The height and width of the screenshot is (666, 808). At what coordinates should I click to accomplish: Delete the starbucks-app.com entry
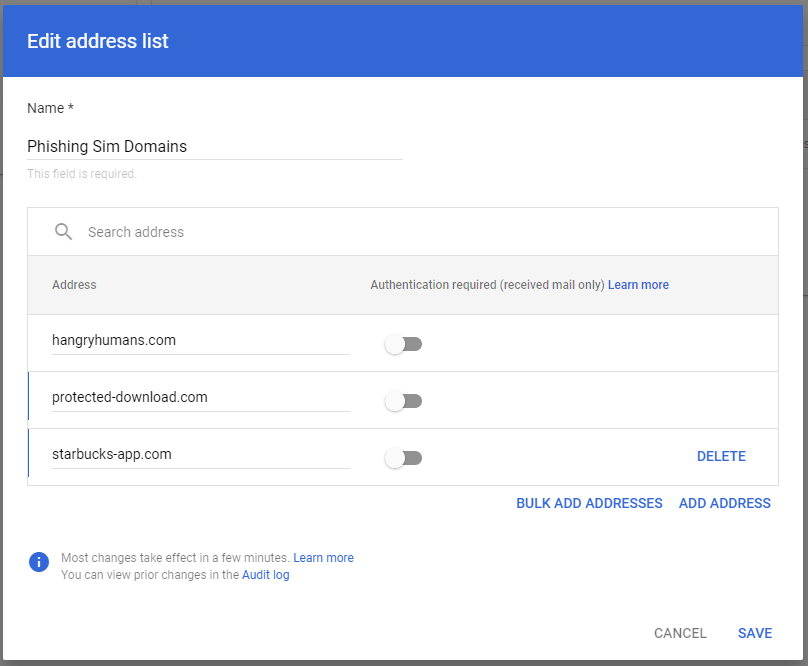[721, 456]
